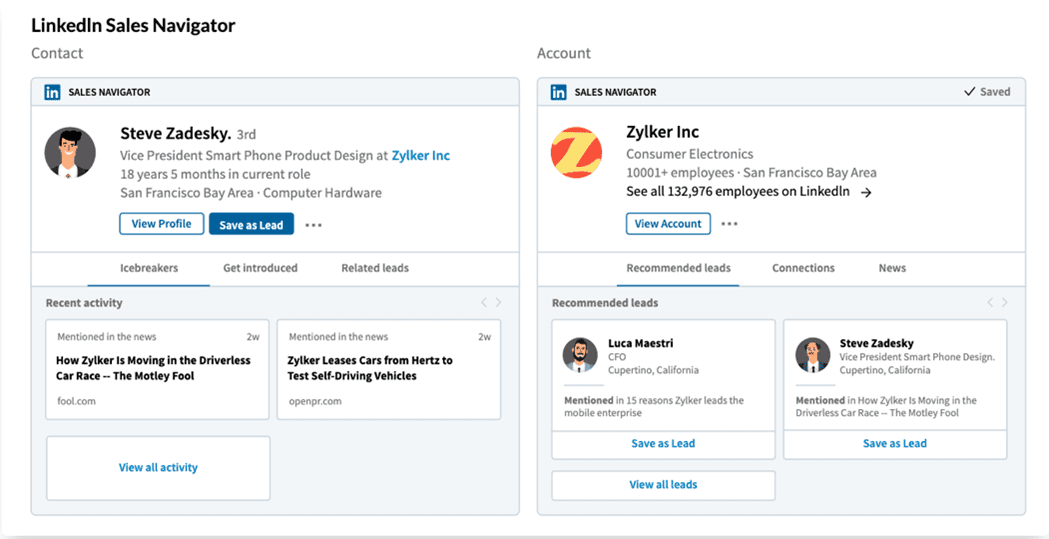This screenshot has width=1049, height=539.
Task: Click the Steve Zadesky. contact name
Action: [175, 133]
